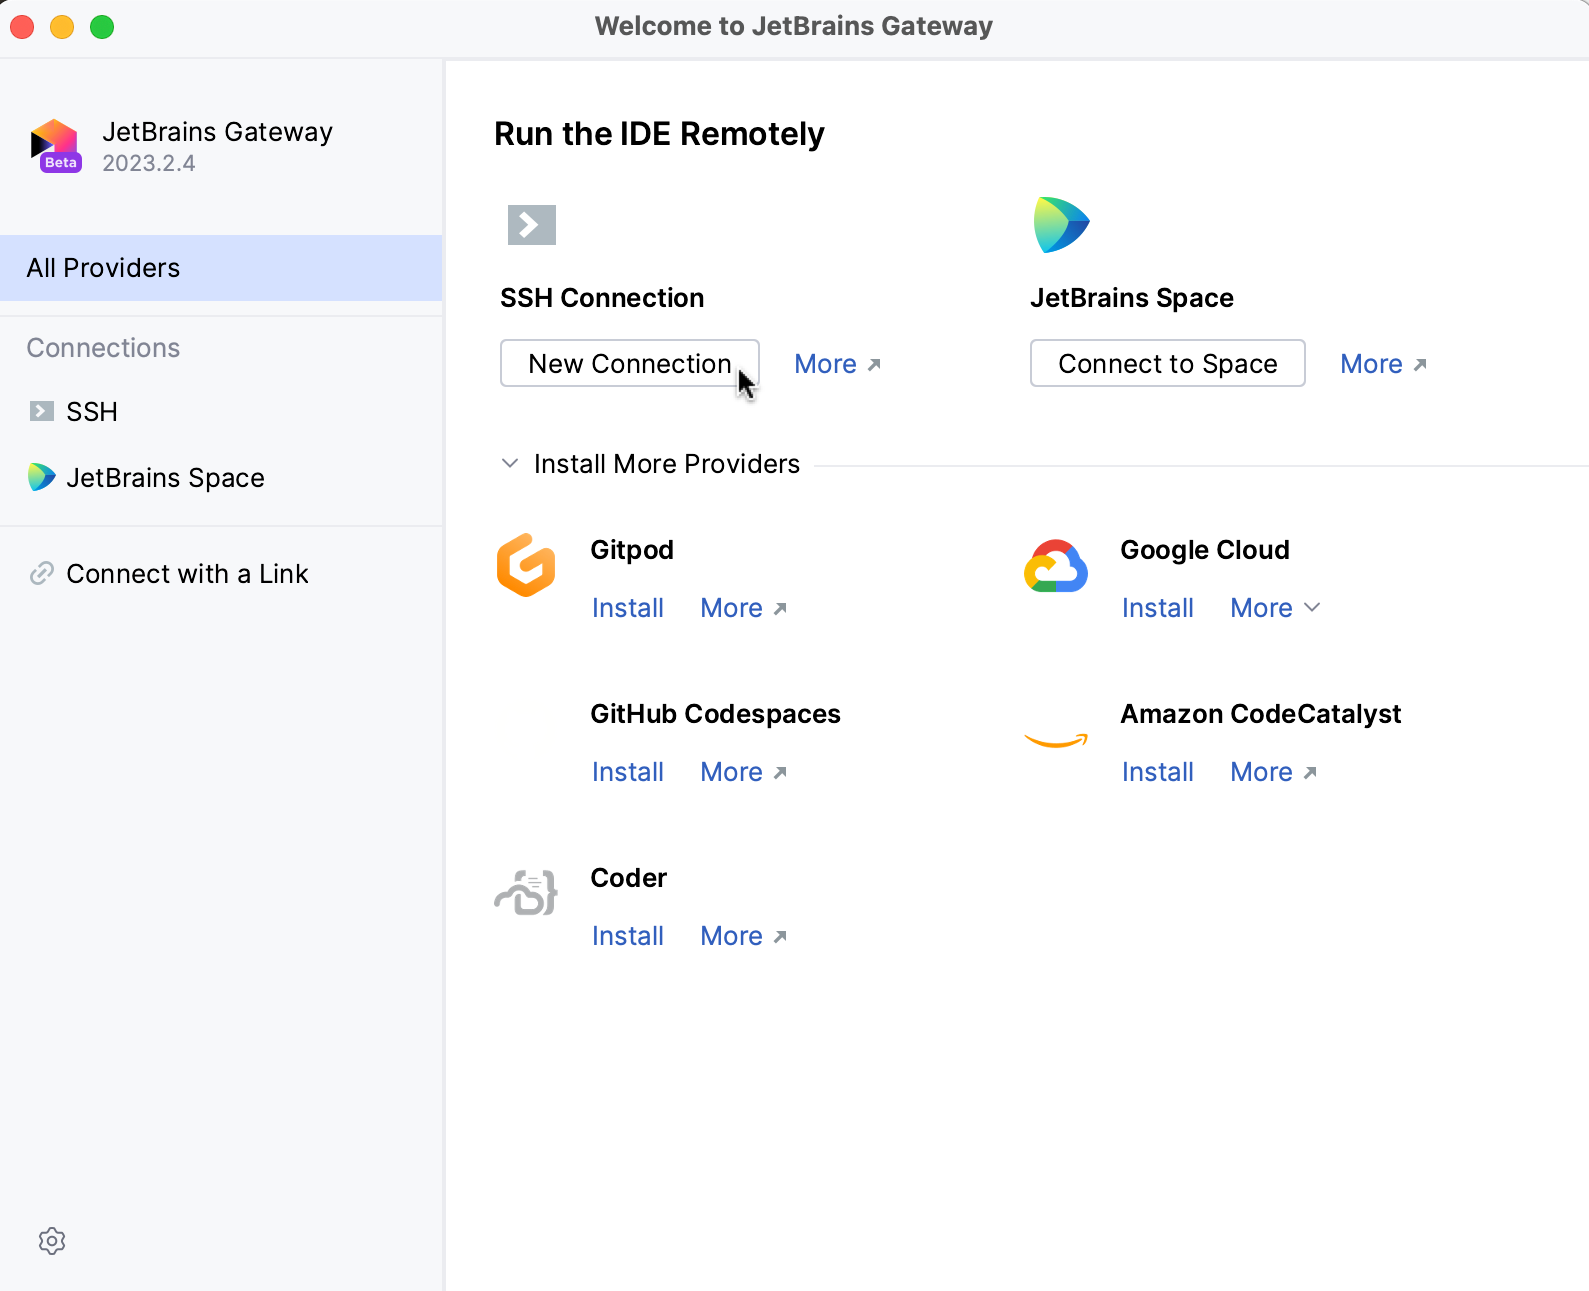Click the Amazon CodeCatalyst logo icon
Image resolution: width=1589 pixels, height=1291 pixels.
click(1056, 740)
